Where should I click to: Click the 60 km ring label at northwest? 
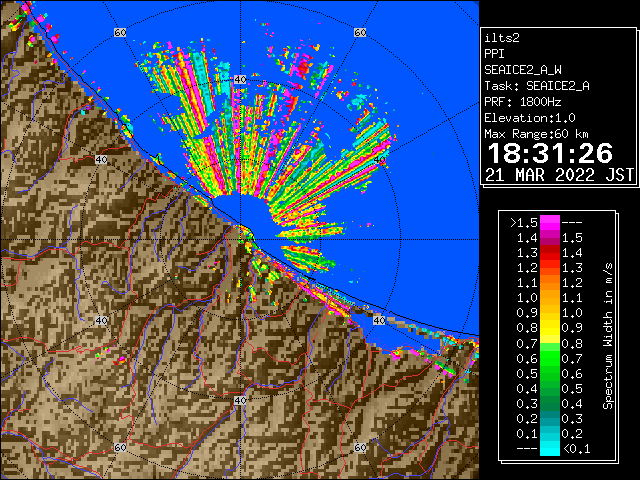[120, 32]
